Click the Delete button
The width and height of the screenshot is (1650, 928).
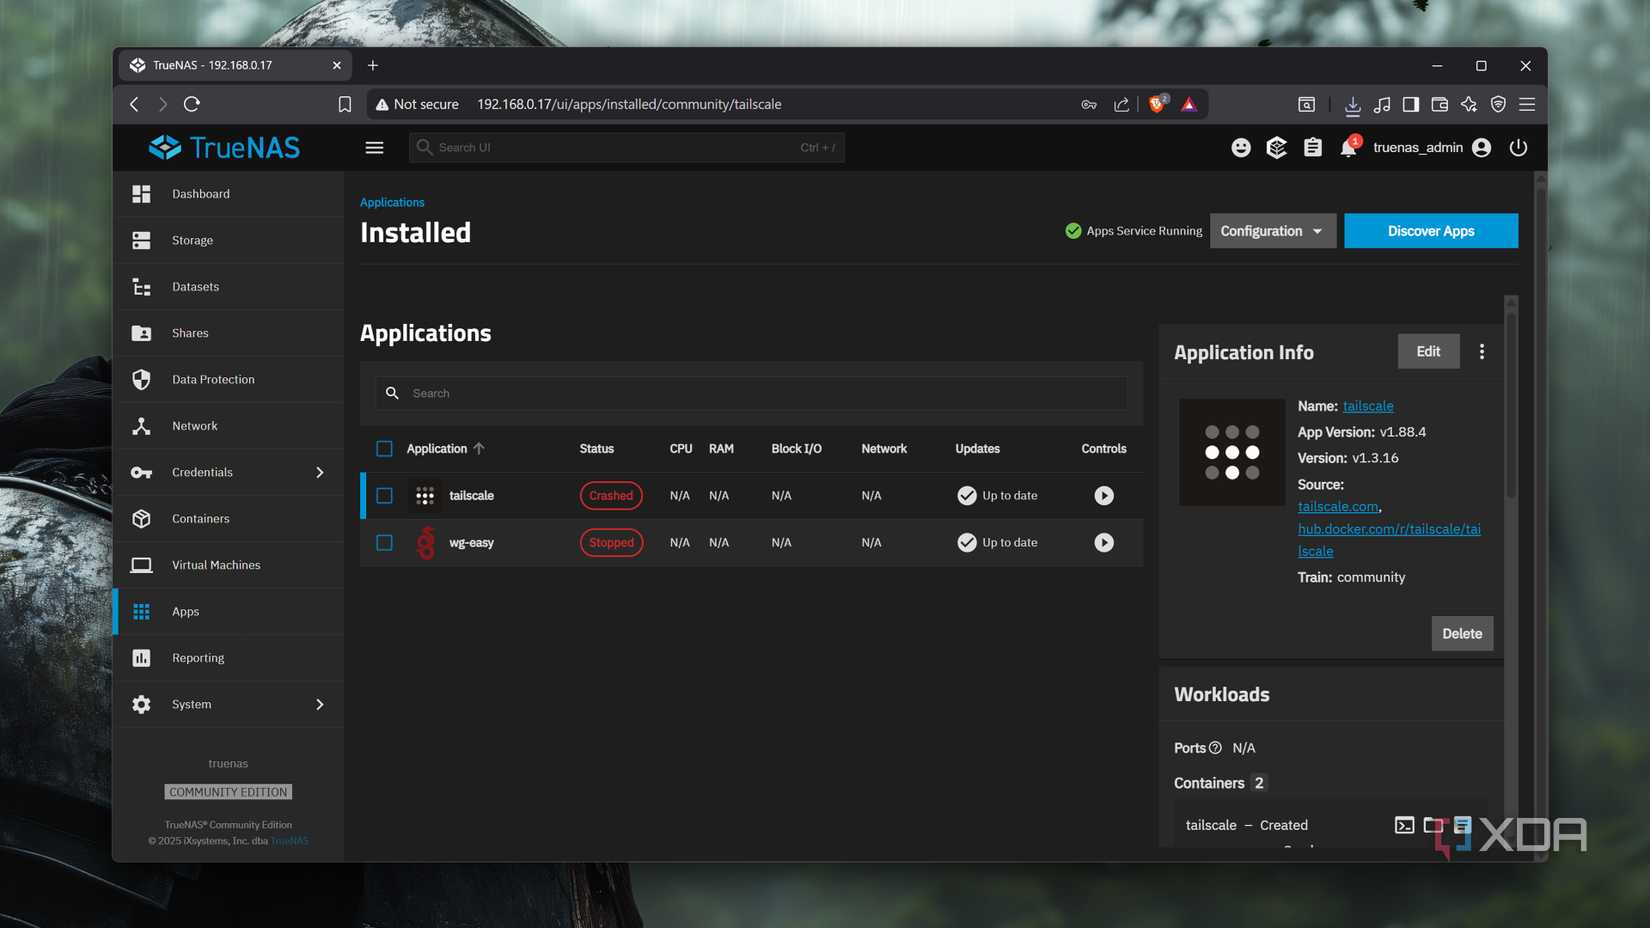click(x=1462, y=634)
